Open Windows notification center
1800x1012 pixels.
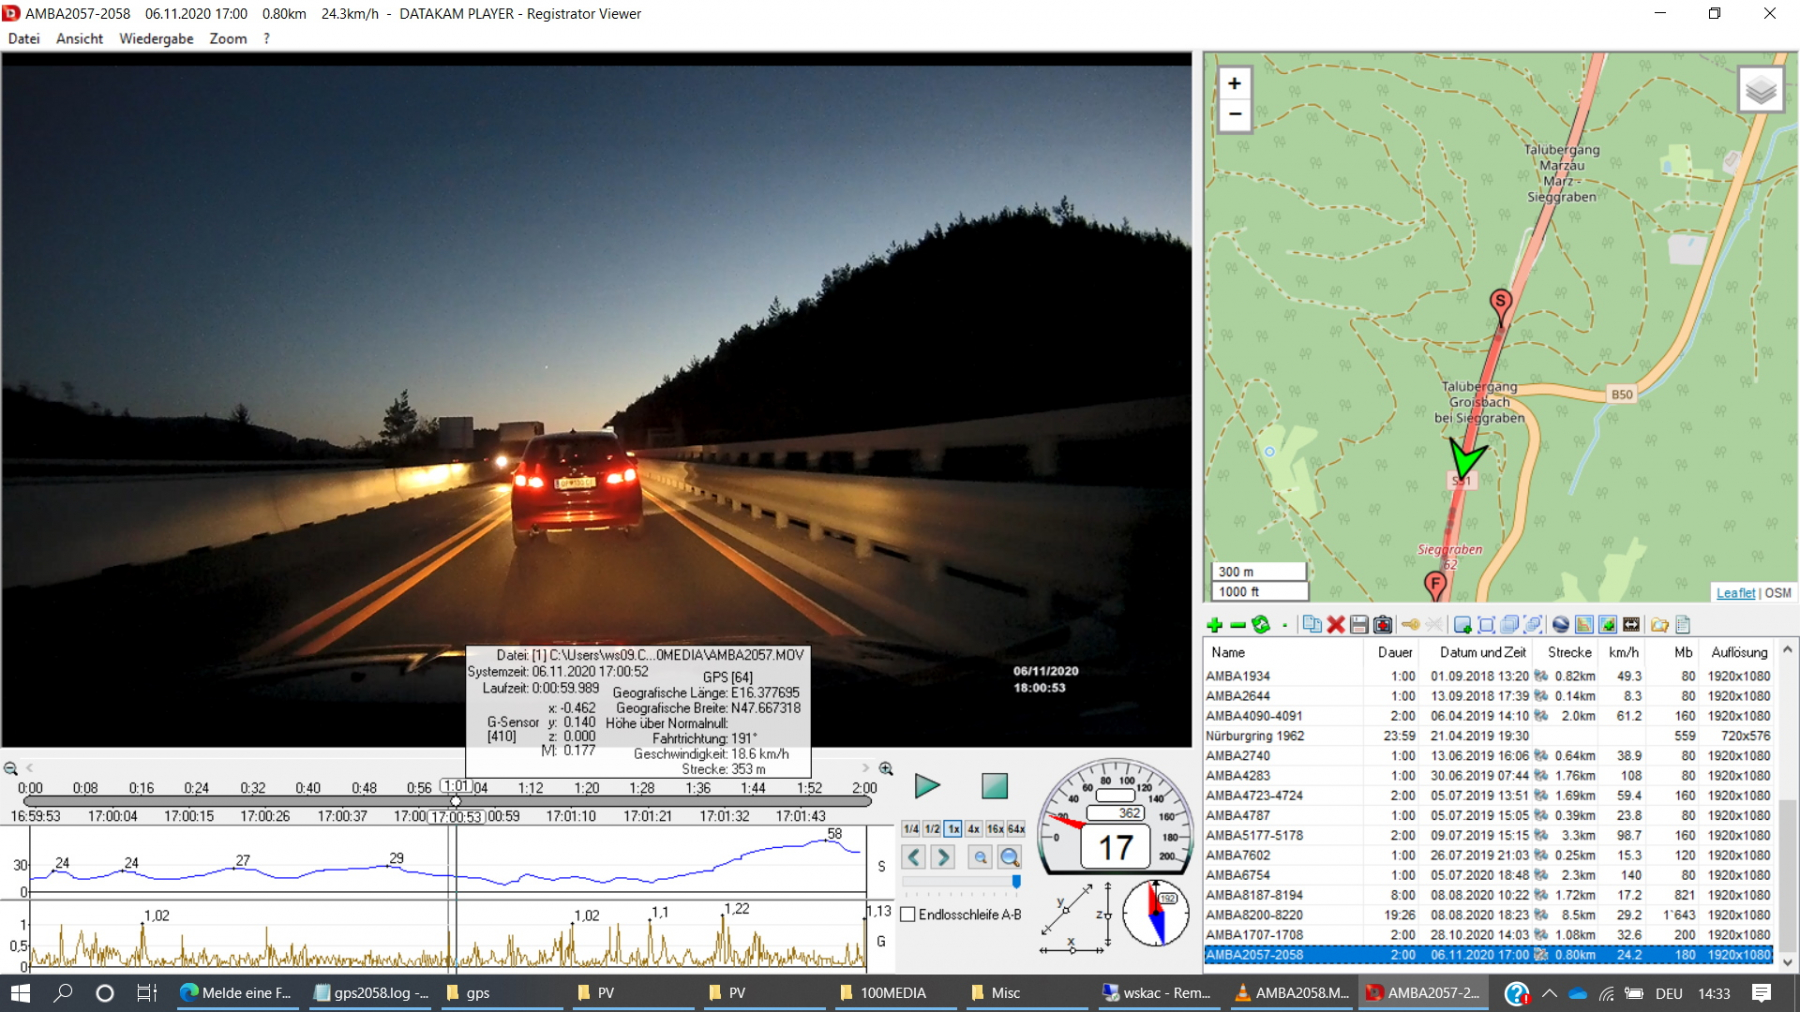[x=1762, y=993]
